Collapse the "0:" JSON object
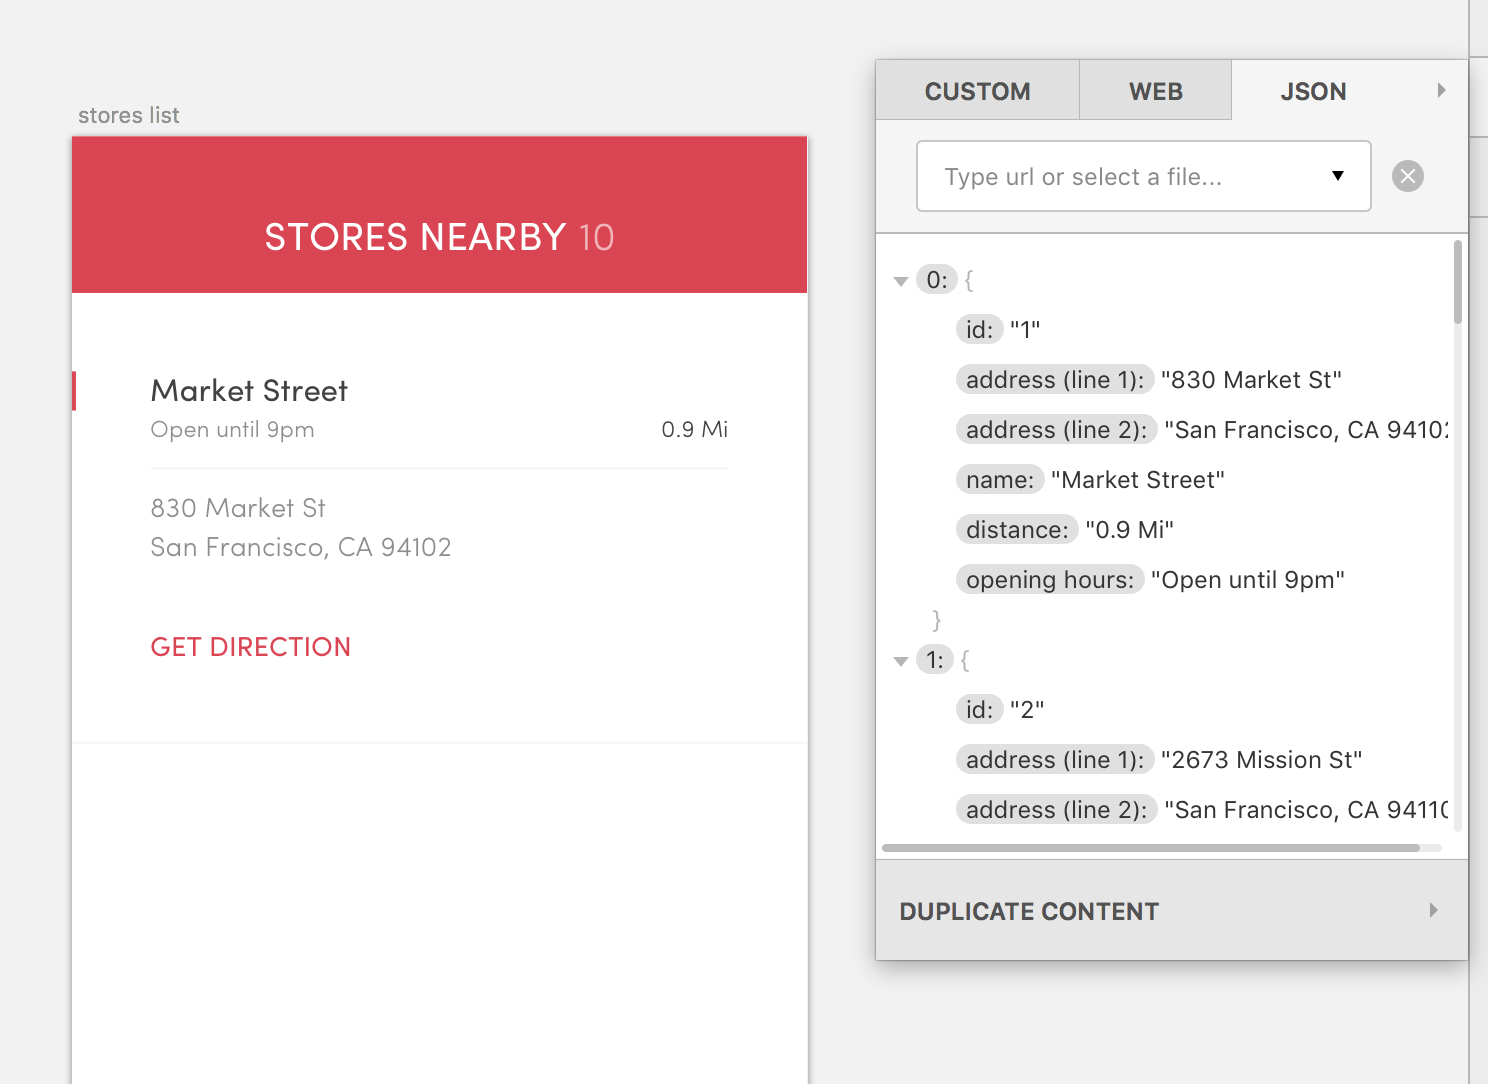Screen dimensions: 1488x1084 pos(900,281)
